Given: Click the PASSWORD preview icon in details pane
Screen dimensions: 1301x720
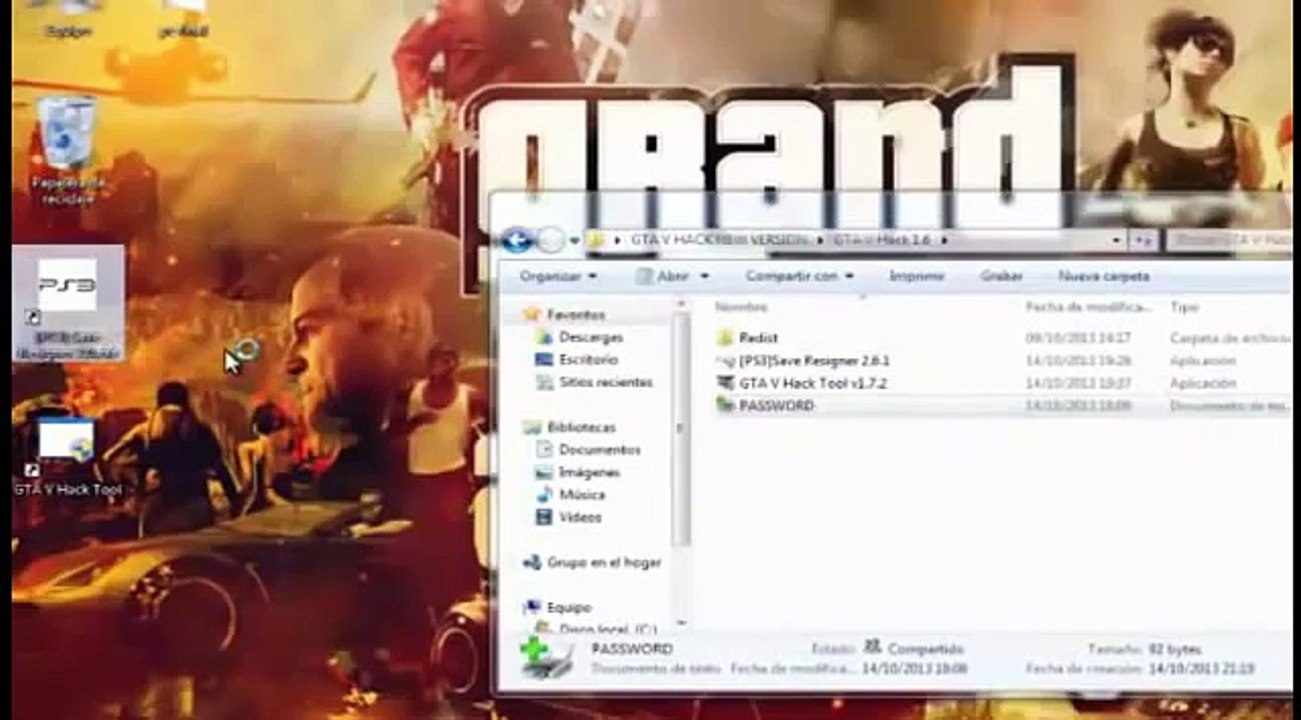Looking at the screenshot, I should pyautogui.click(x=546, y=658).
